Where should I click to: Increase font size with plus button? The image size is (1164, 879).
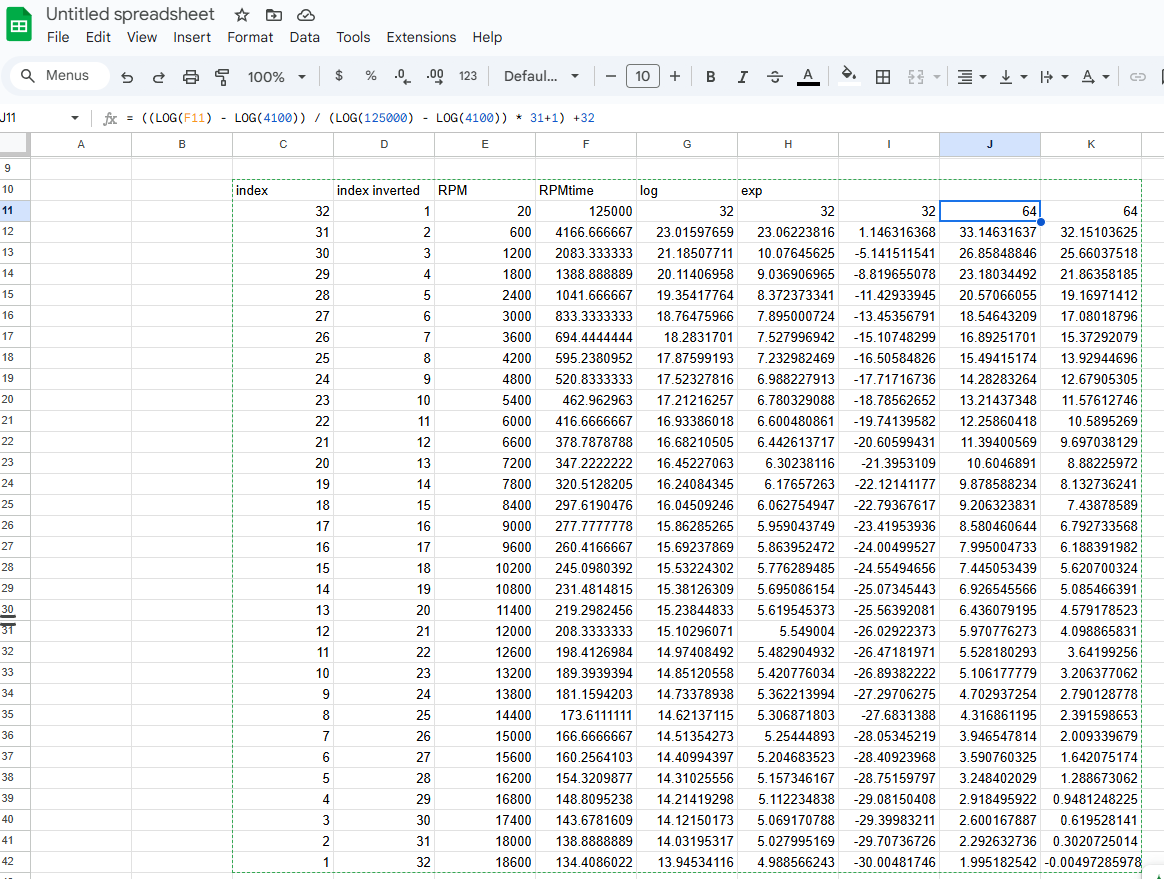[x=675, y=77]
